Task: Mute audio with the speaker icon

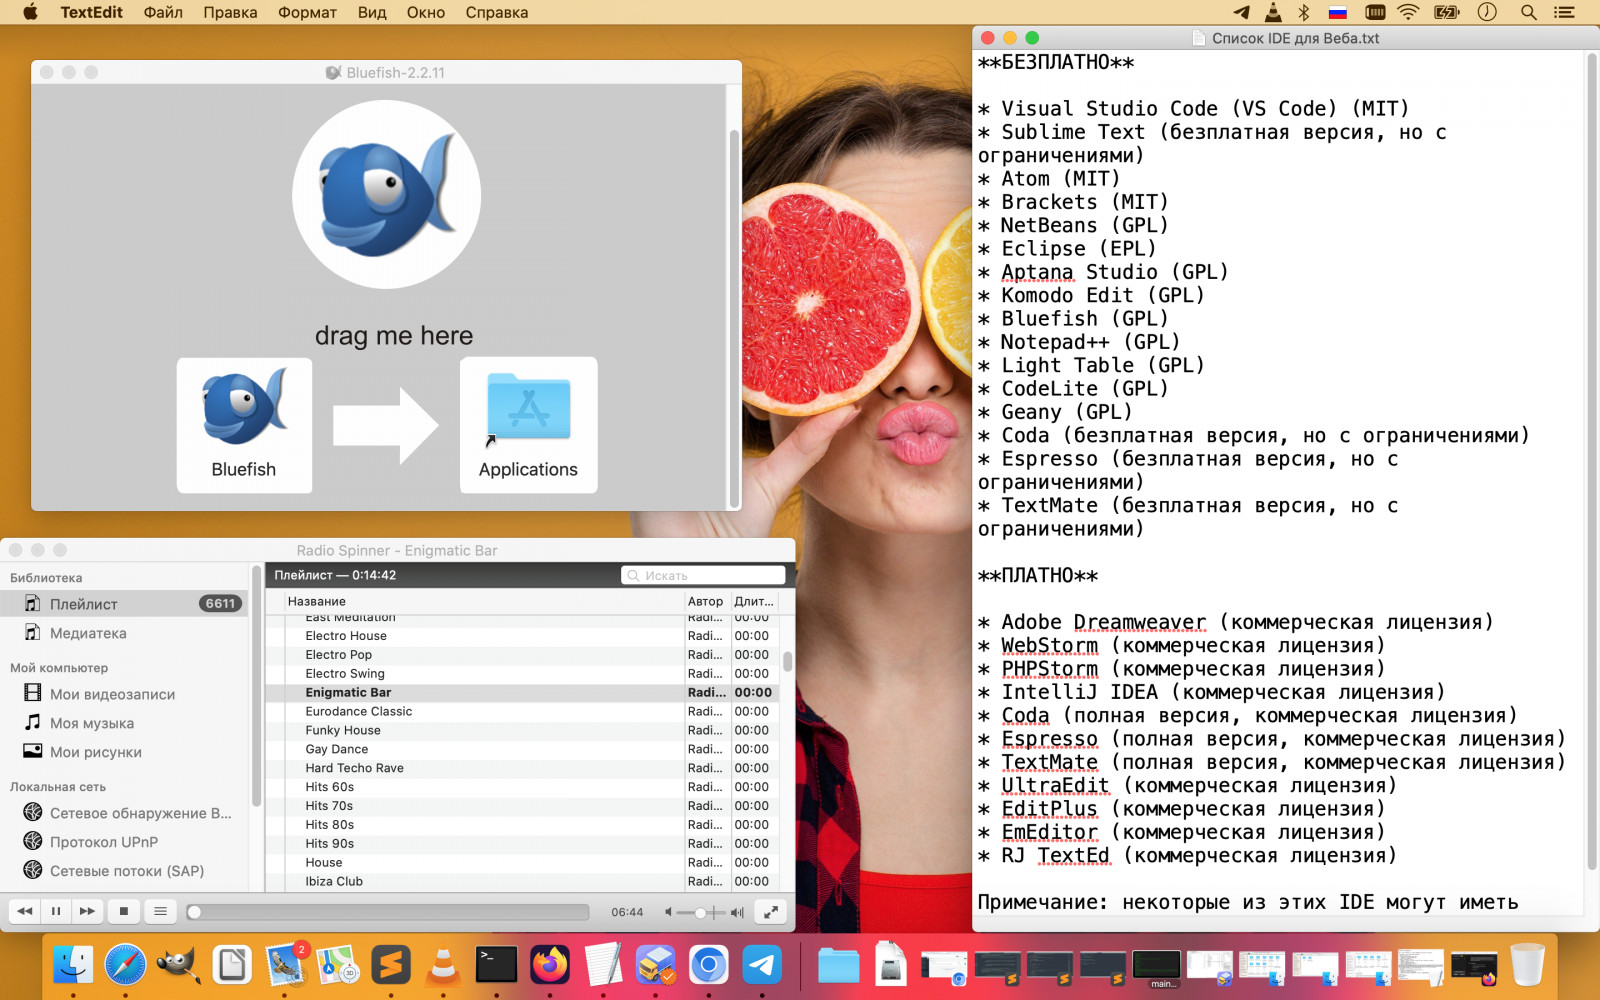Action: (668, 912)
